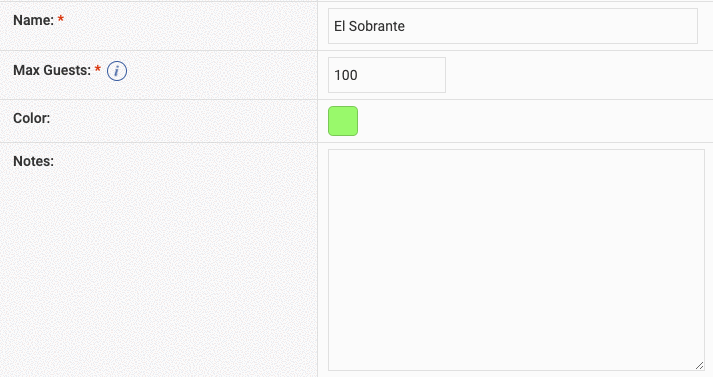Image resolution: width=713 pixels, height=377 pixels.
Task: Open the Max Guests info icon
Action: 117,71
